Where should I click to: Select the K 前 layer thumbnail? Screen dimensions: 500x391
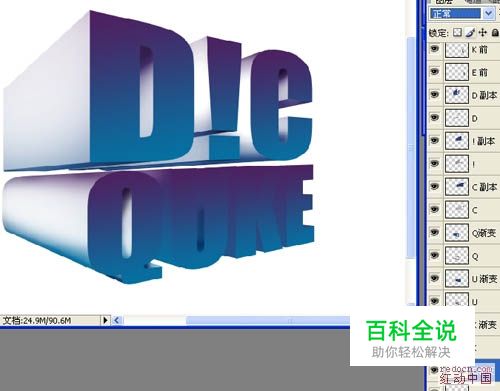click(457, 49)
